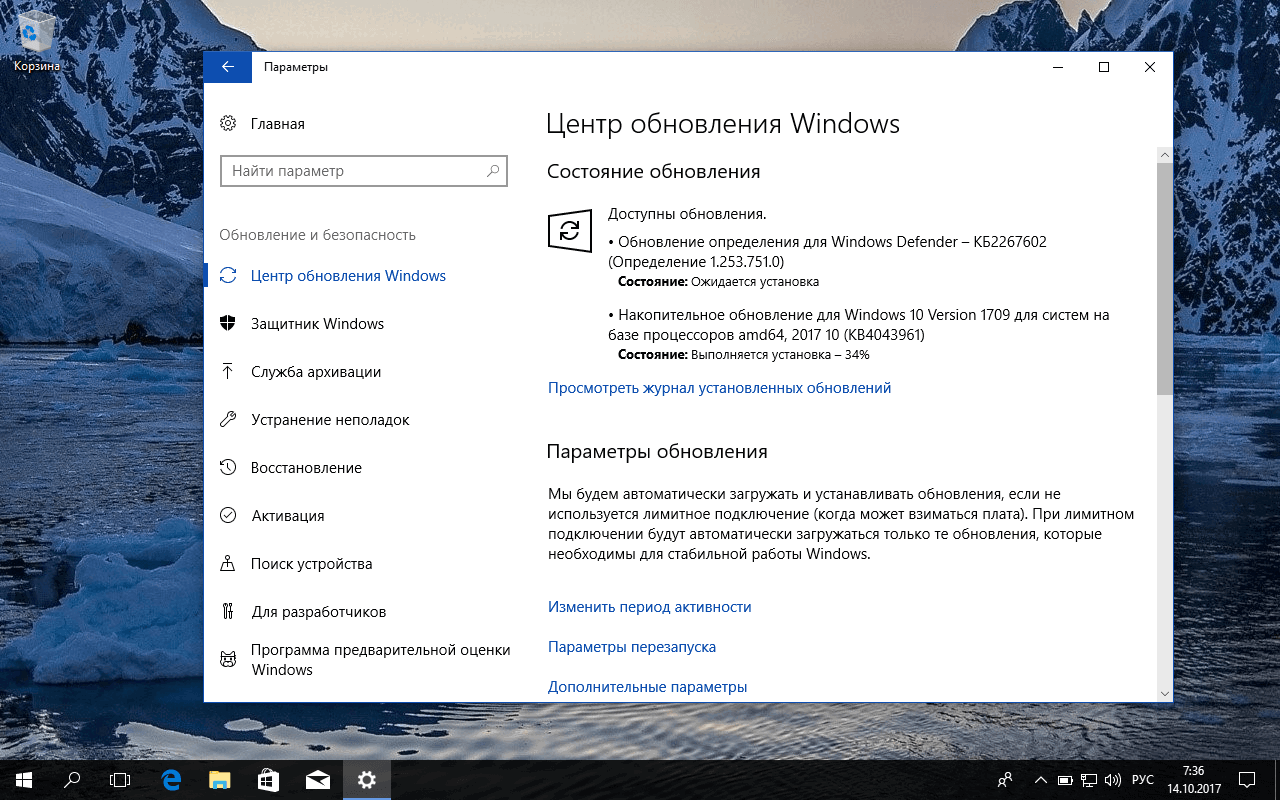
Task: Open Просмотреть журнал установленных обновлений
Action: click(x=717, y=388)
